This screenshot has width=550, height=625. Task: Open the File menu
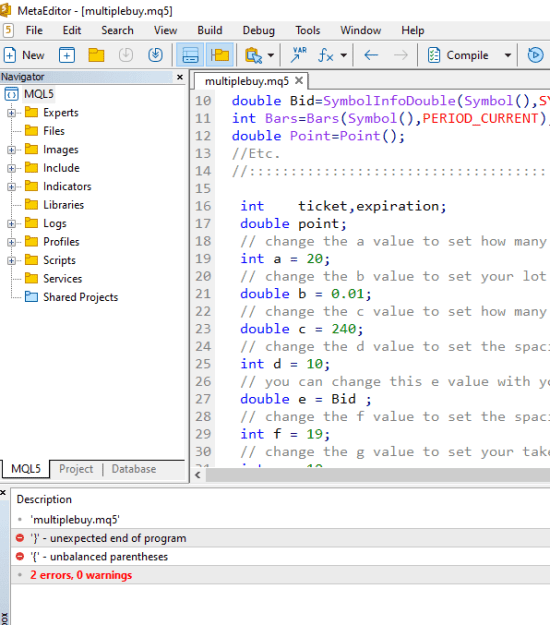pos(34,30)
